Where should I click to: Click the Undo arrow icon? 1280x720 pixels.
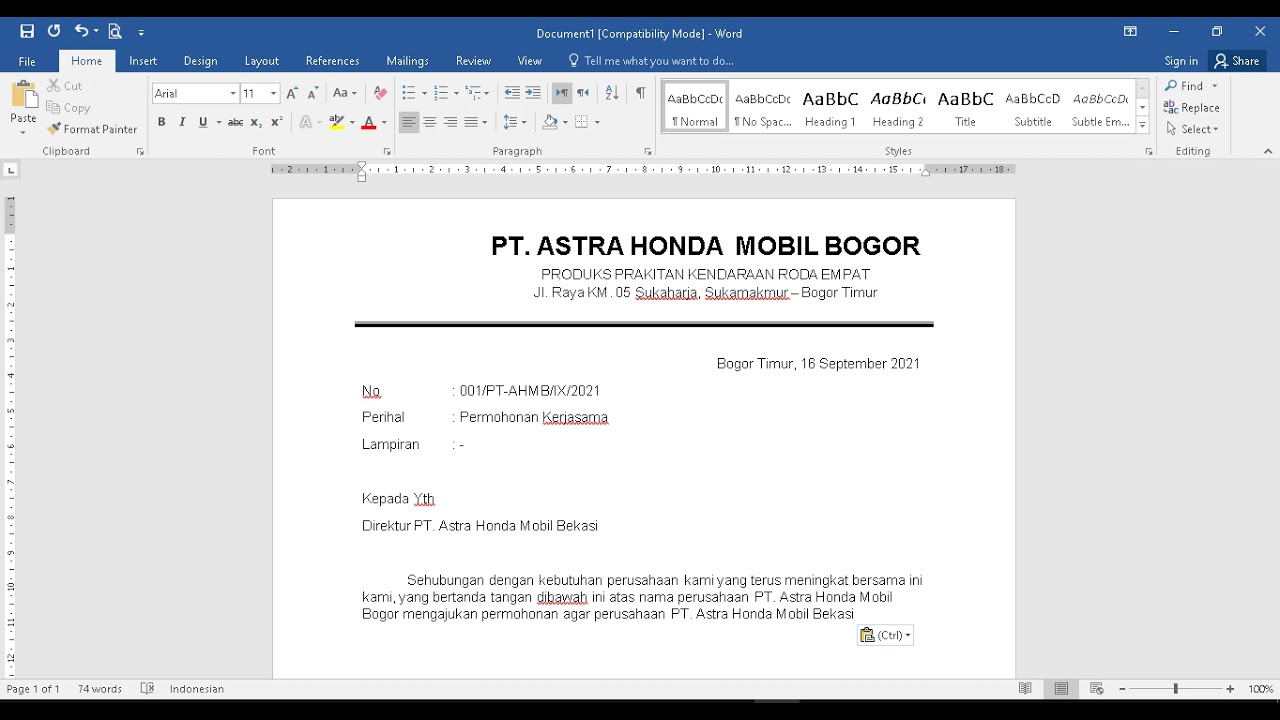click(x=81, y=32)
